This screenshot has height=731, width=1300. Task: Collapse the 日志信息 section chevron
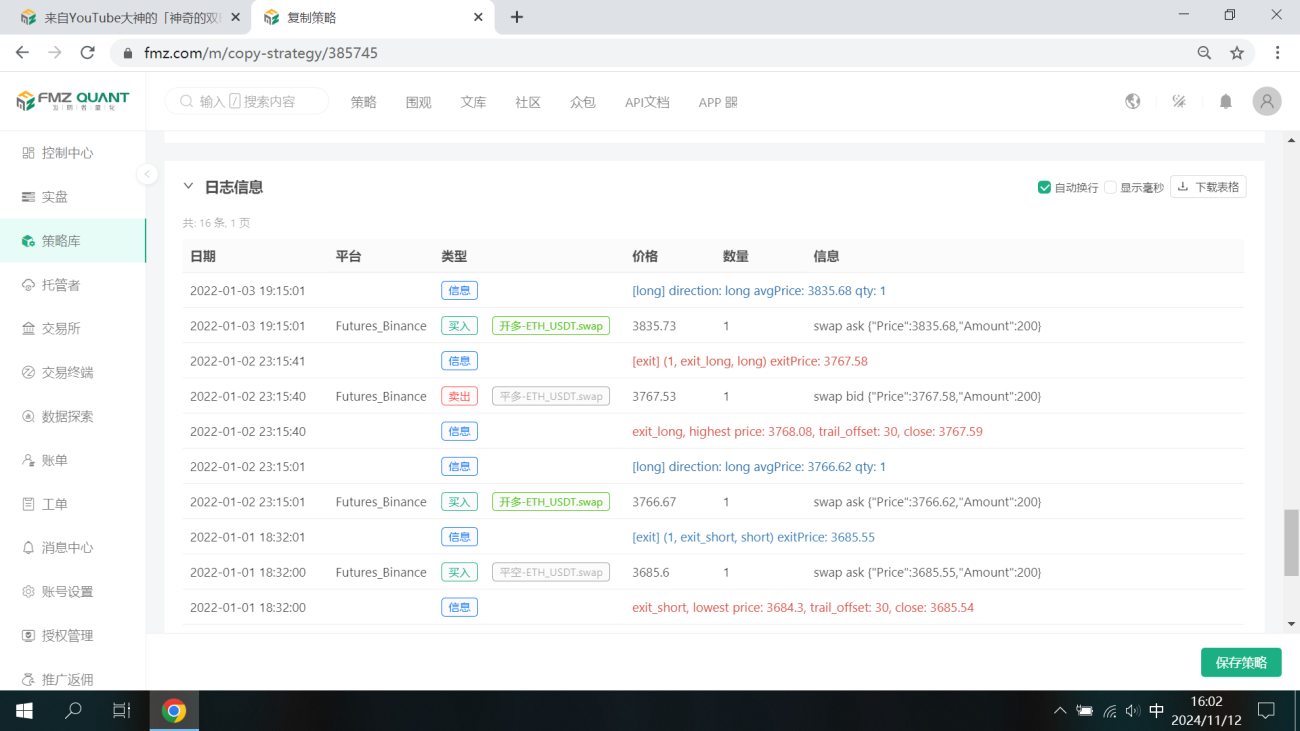point(188,187)
